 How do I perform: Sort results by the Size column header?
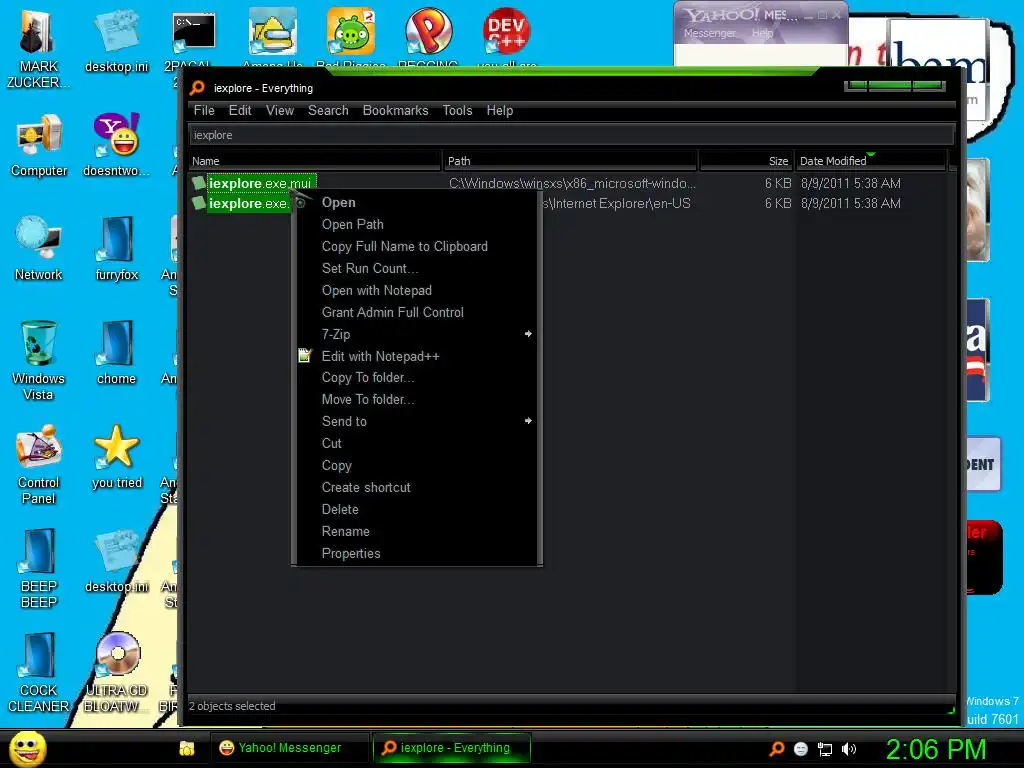(746, 161)
